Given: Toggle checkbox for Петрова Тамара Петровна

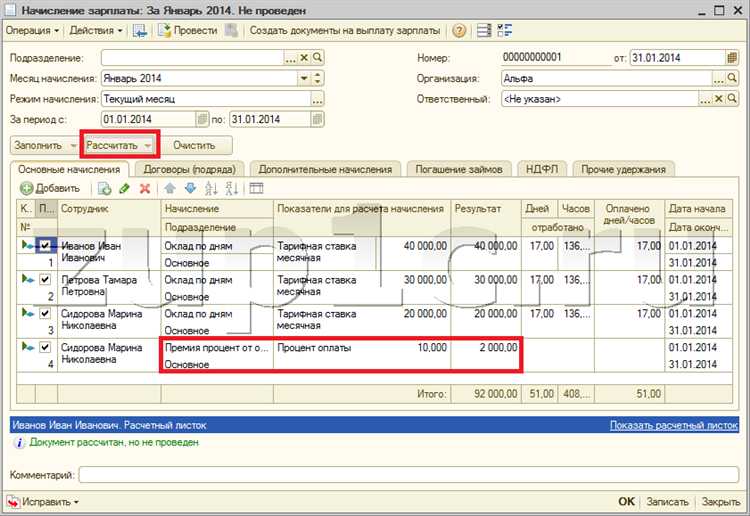Looking at the screenshot, I should [x=44, y=280].
